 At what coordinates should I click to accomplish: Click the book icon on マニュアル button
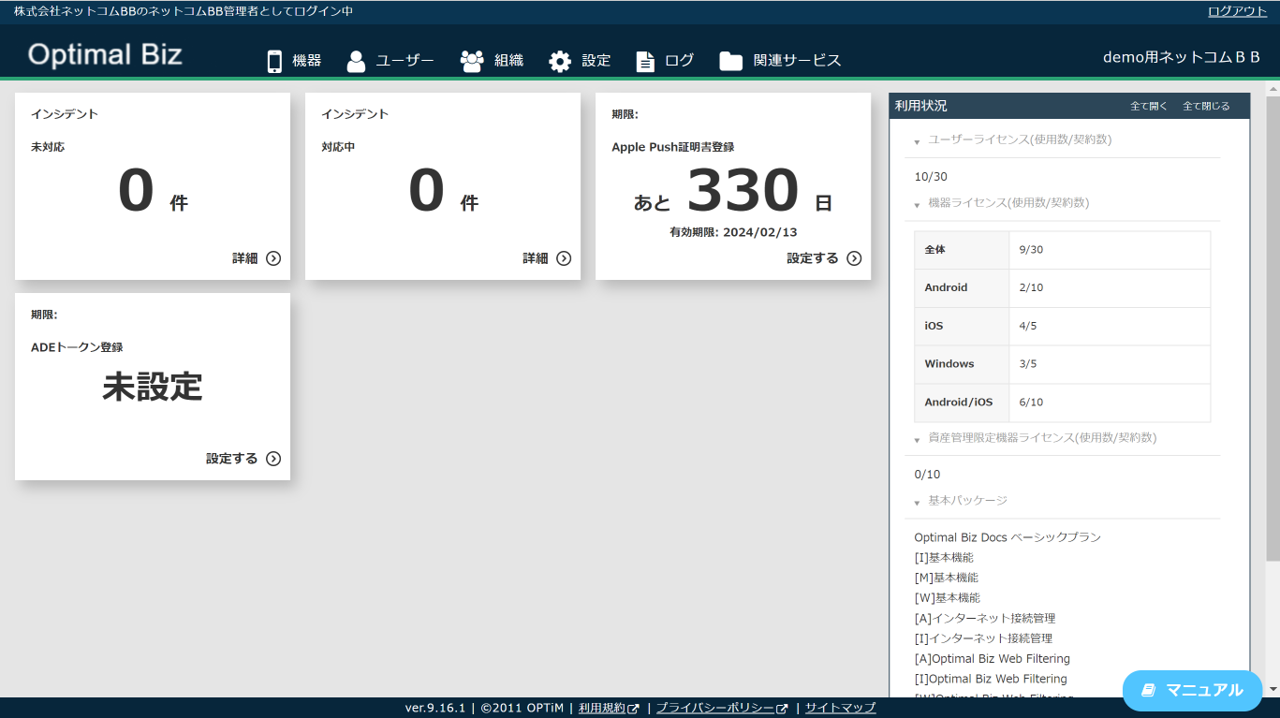pyautogui.click(x=1149, y=690)
